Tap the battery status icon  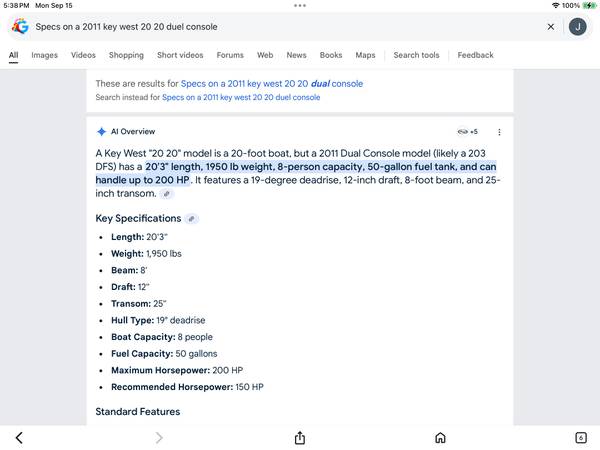coord(589,5)
